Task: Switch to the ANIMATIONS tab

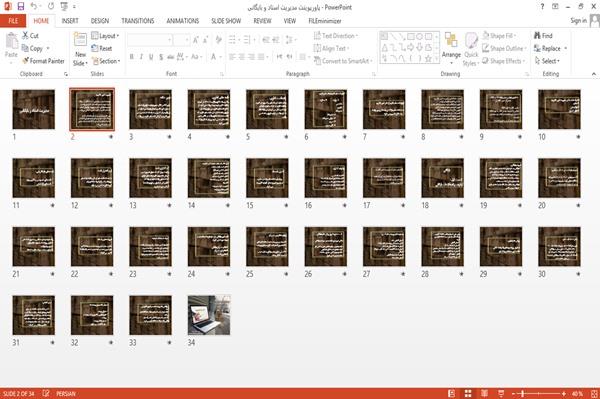Action: (x=183, y=21)
